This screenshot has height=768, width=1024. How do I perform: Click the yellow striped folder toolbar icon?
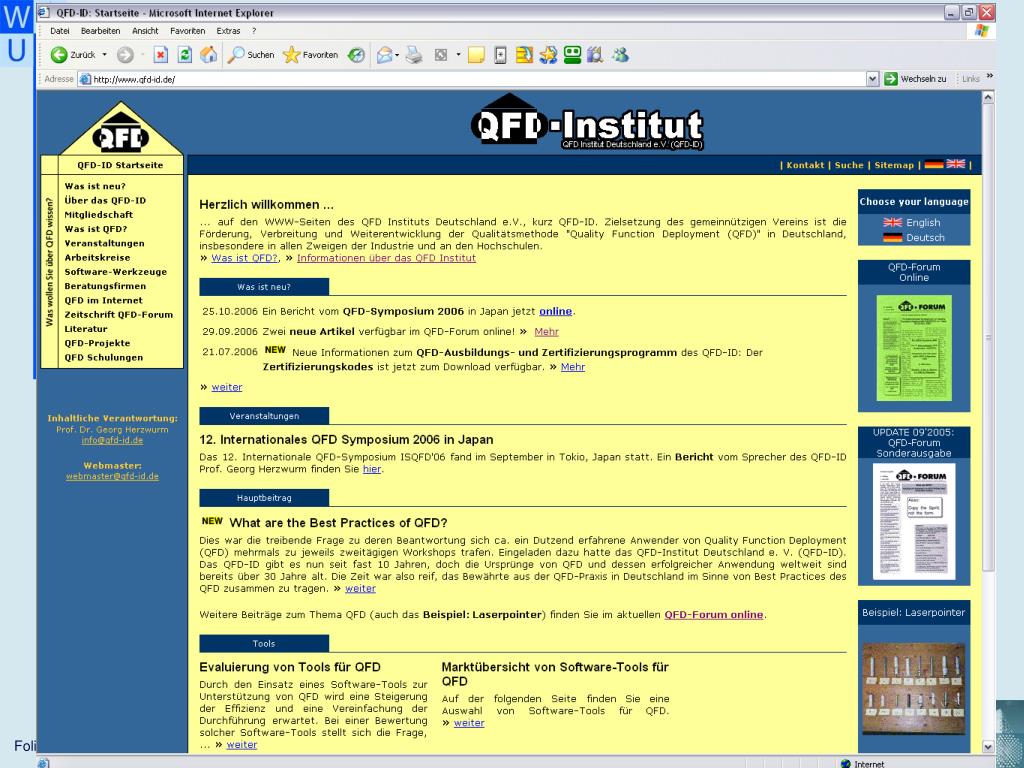coord(524,55)
